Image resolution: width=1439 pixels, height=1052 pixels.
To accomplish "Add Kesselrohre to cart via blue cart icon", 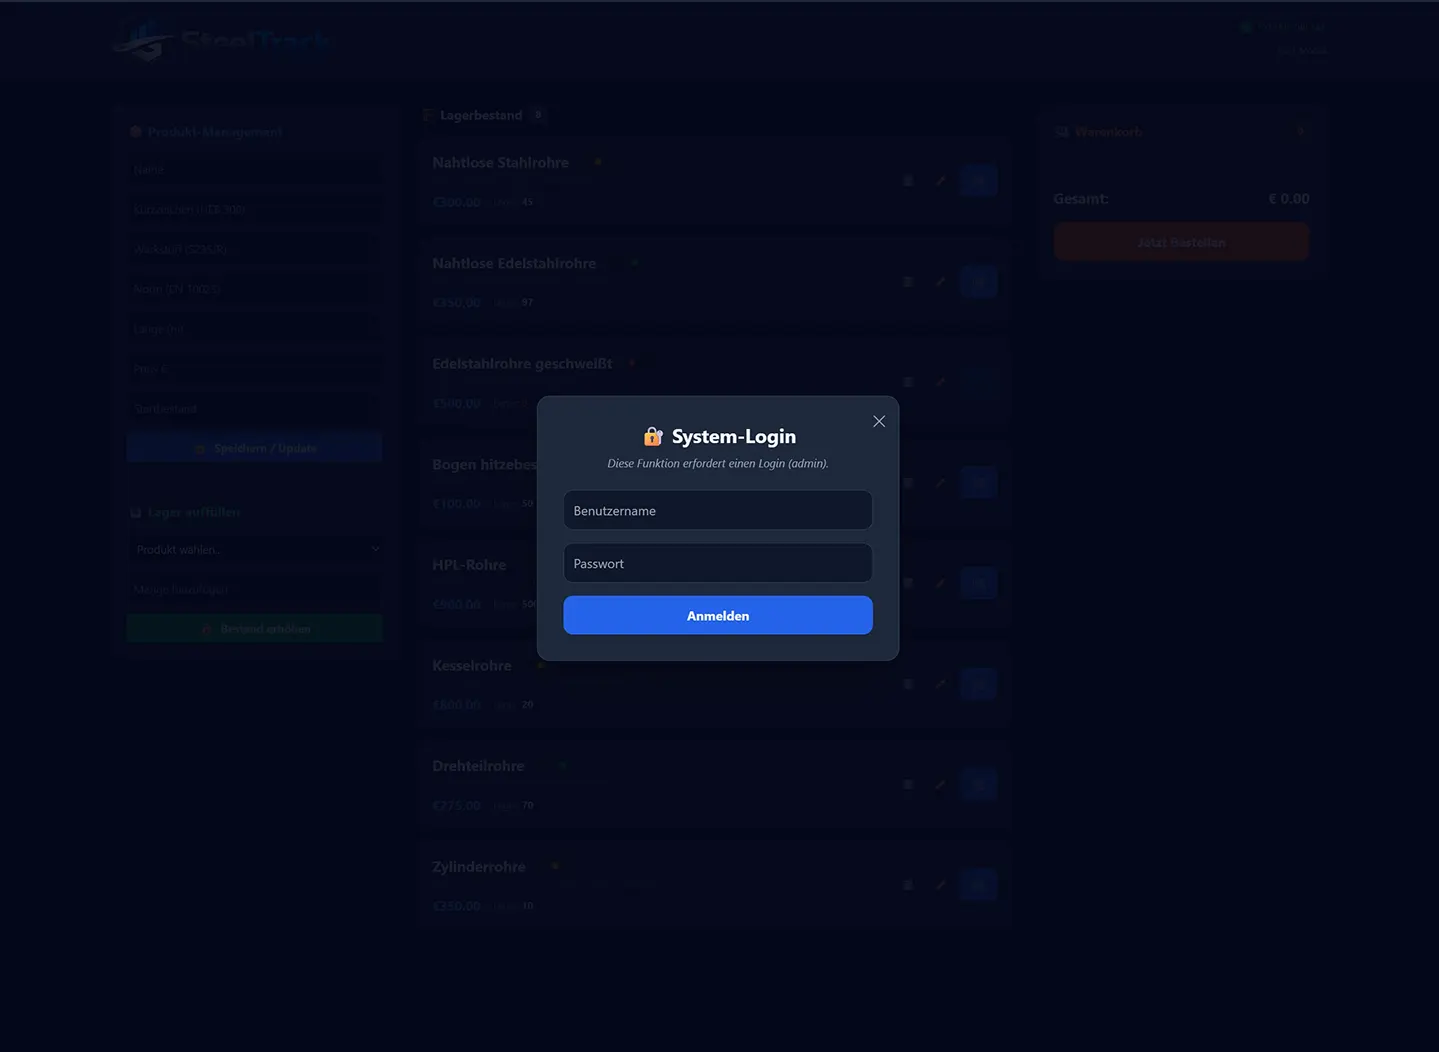I will pyautogui.click(x=977, y=684).
